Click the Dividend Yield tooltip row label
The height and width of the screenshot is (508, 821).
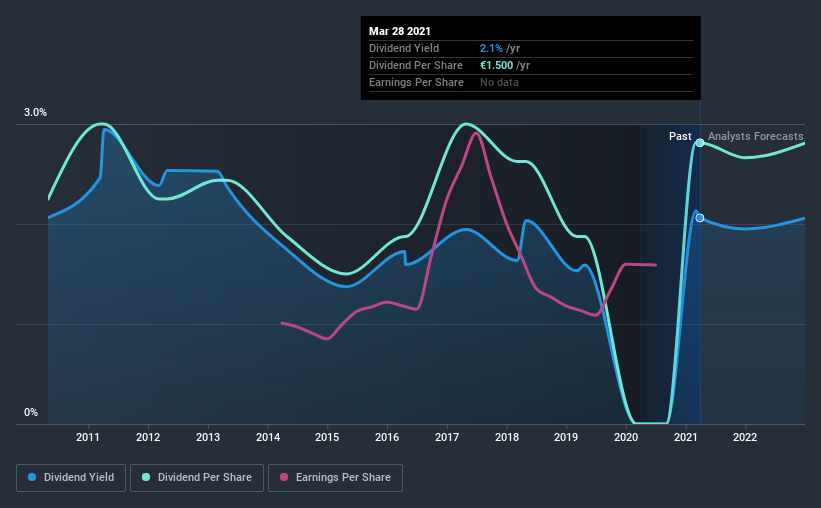pyautogui.click(x=404, y=48)
